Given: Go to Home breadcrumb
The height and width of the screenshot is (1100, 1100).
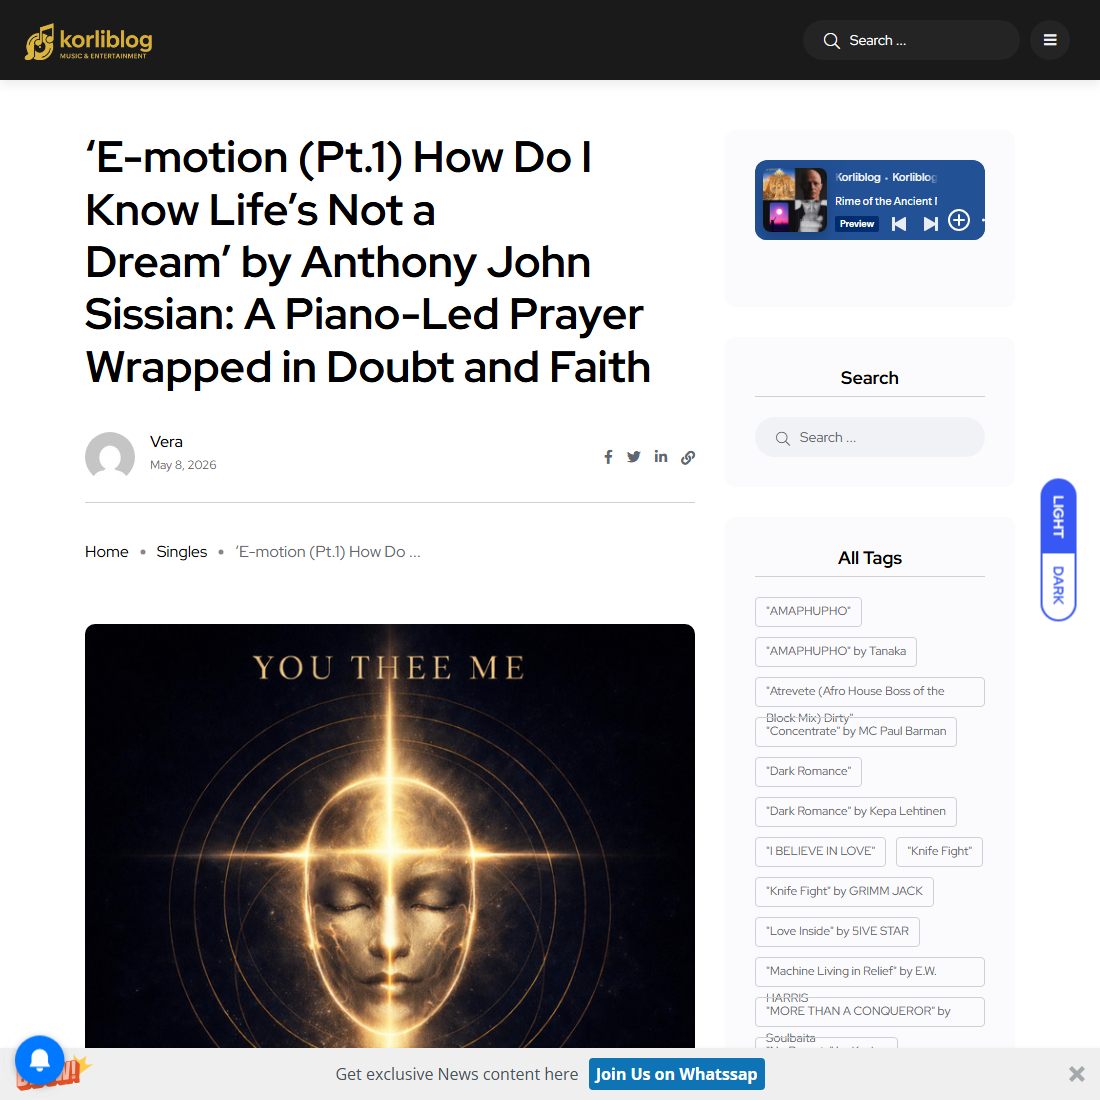Looking at the screenshot, I should [107, 552].
